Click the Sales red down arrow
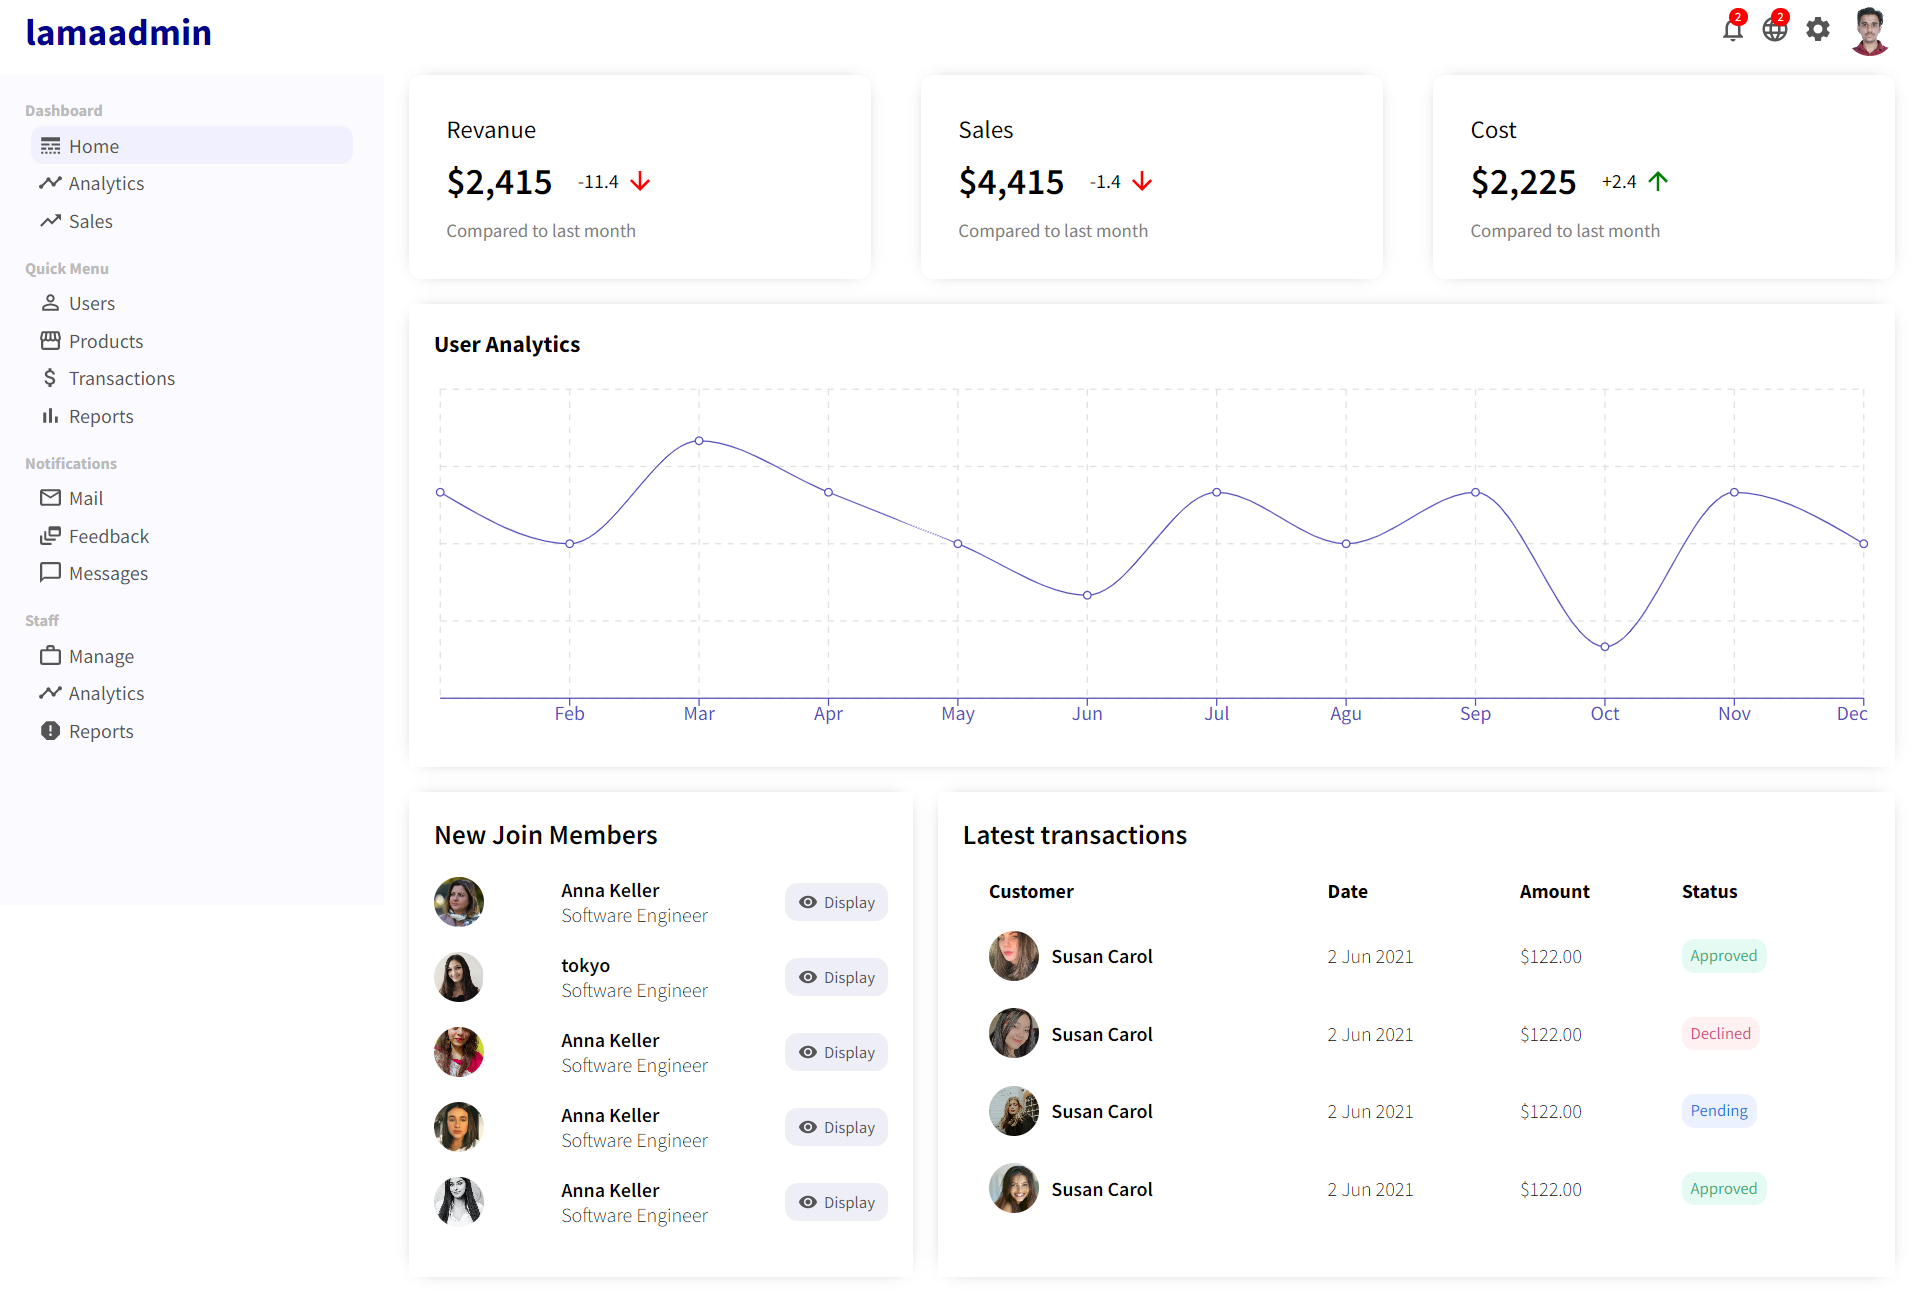Image resolution: width=1920 pixels, height=1297 pixels. (1142, 182)
